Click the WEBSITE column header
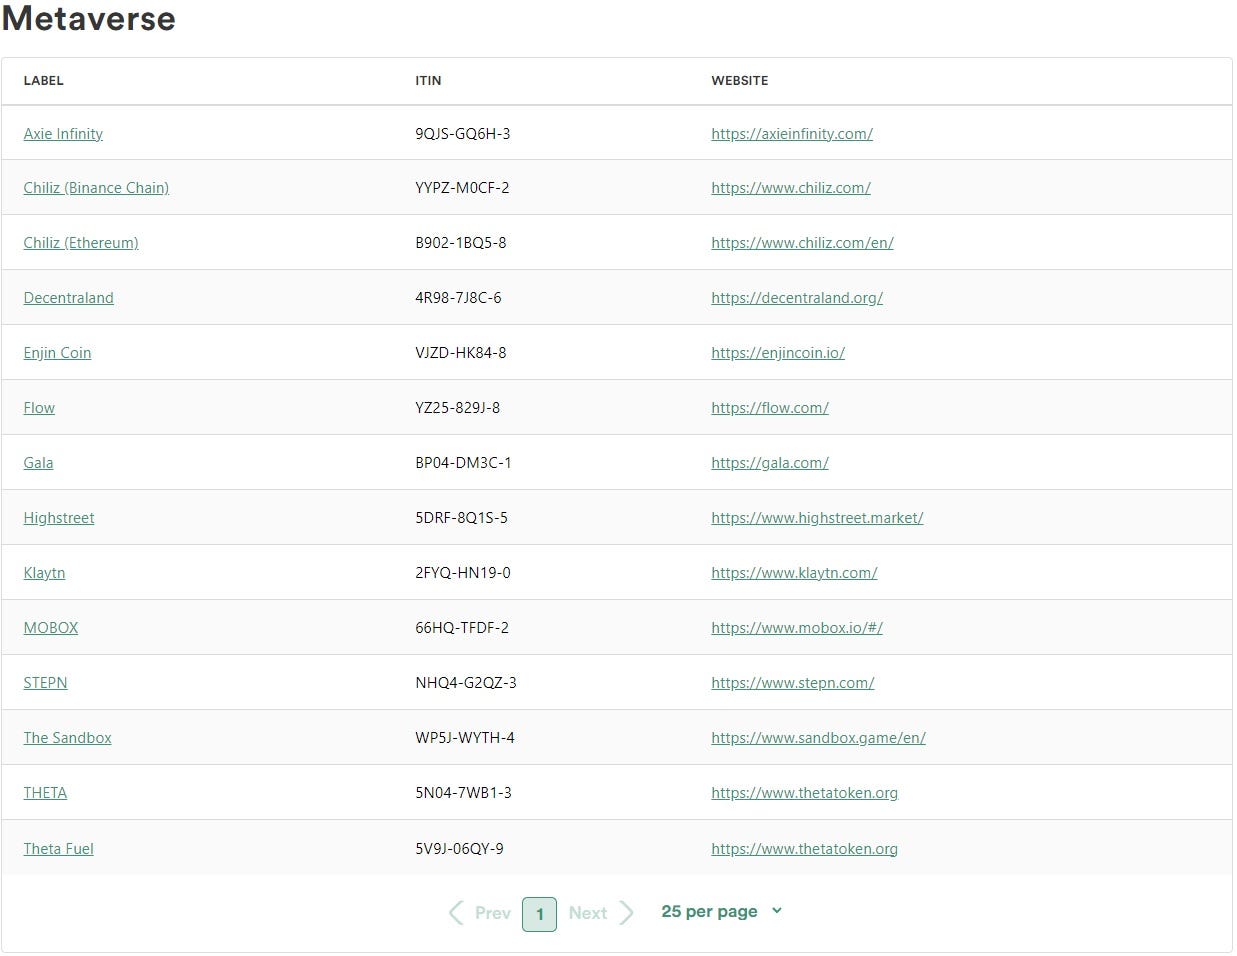This screenshot has width=1237, height=956. pyautogui.click(x=740, y=81)
